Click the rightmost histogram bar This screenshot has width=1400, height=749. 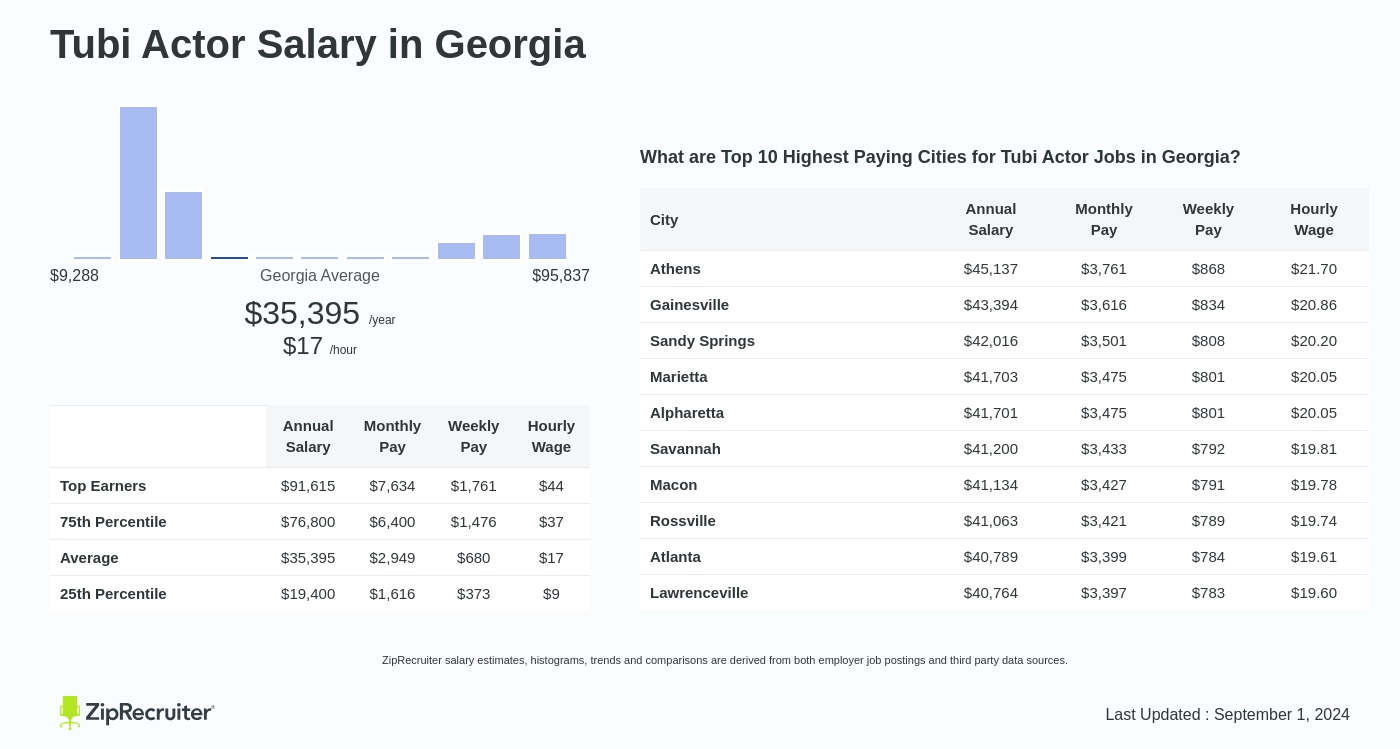(547, 246)
